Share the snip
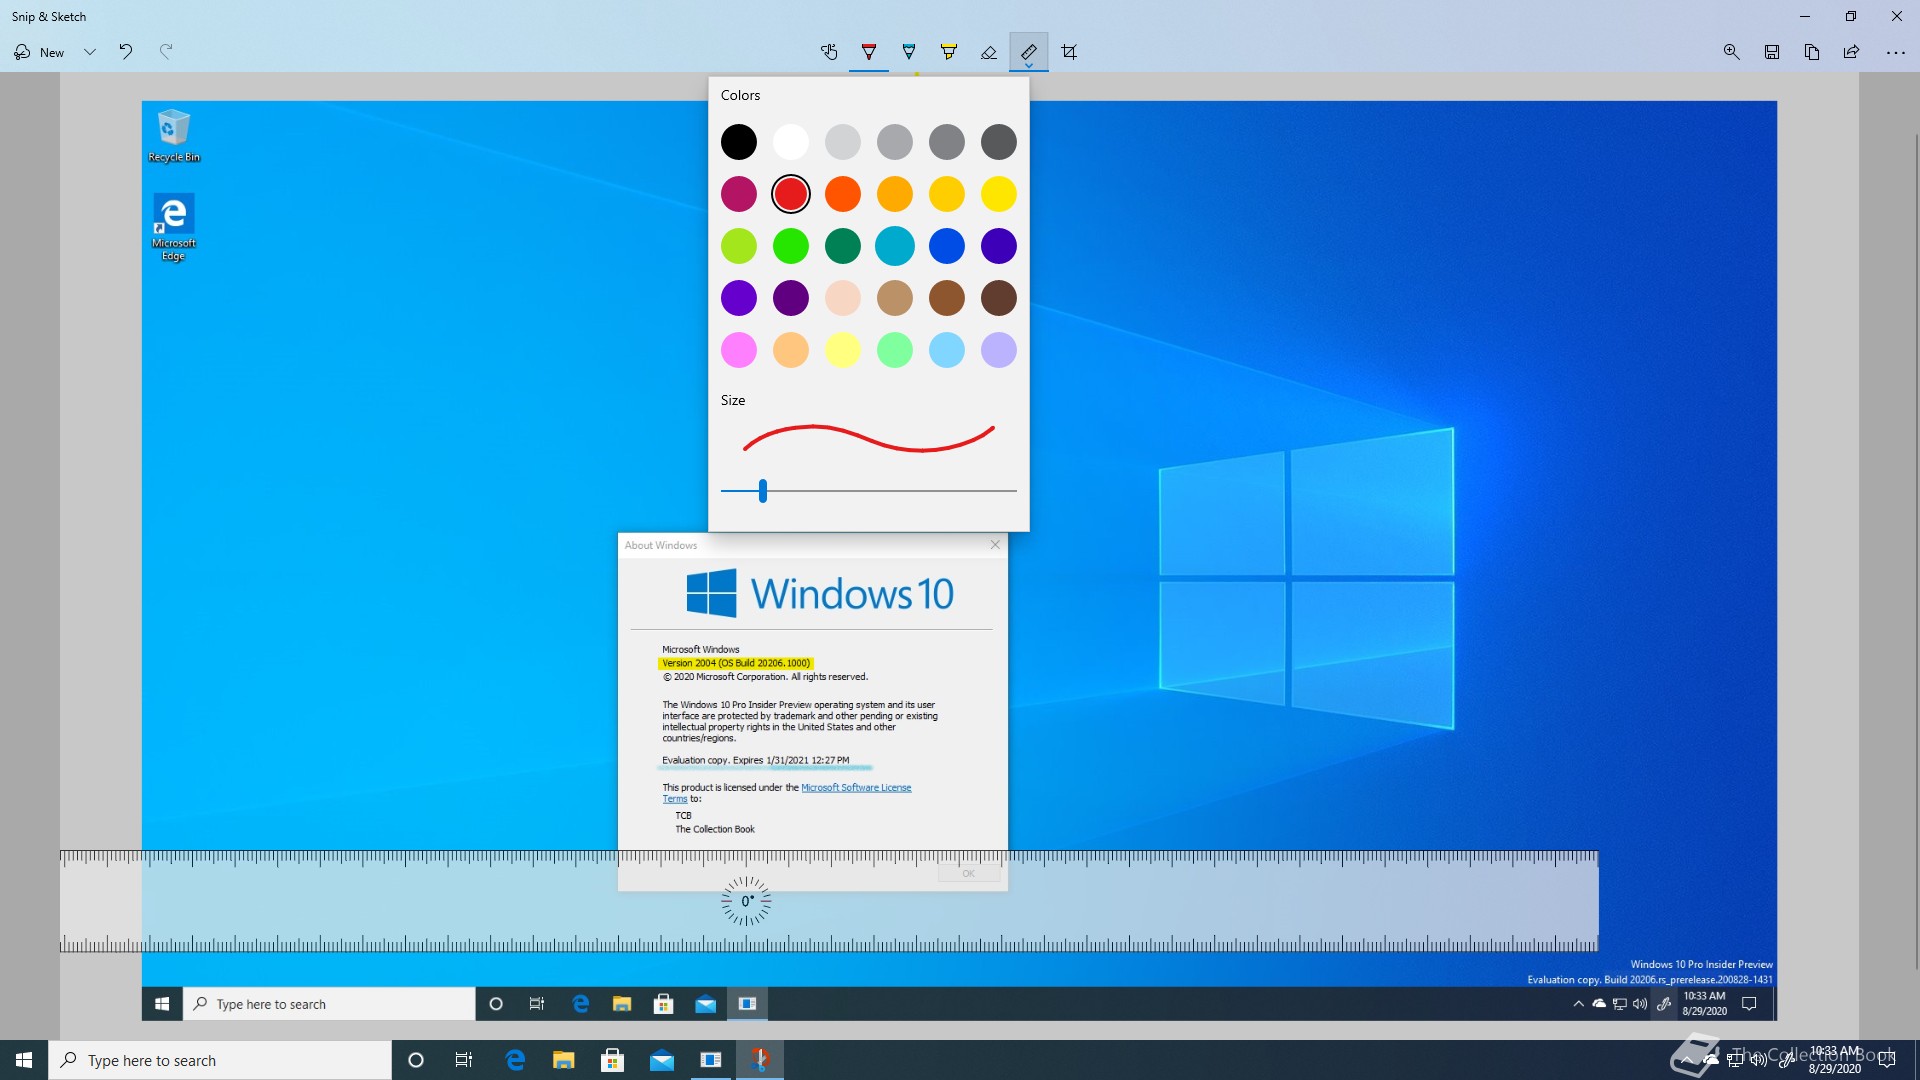1920x1080 pixels. point(1852,52)
